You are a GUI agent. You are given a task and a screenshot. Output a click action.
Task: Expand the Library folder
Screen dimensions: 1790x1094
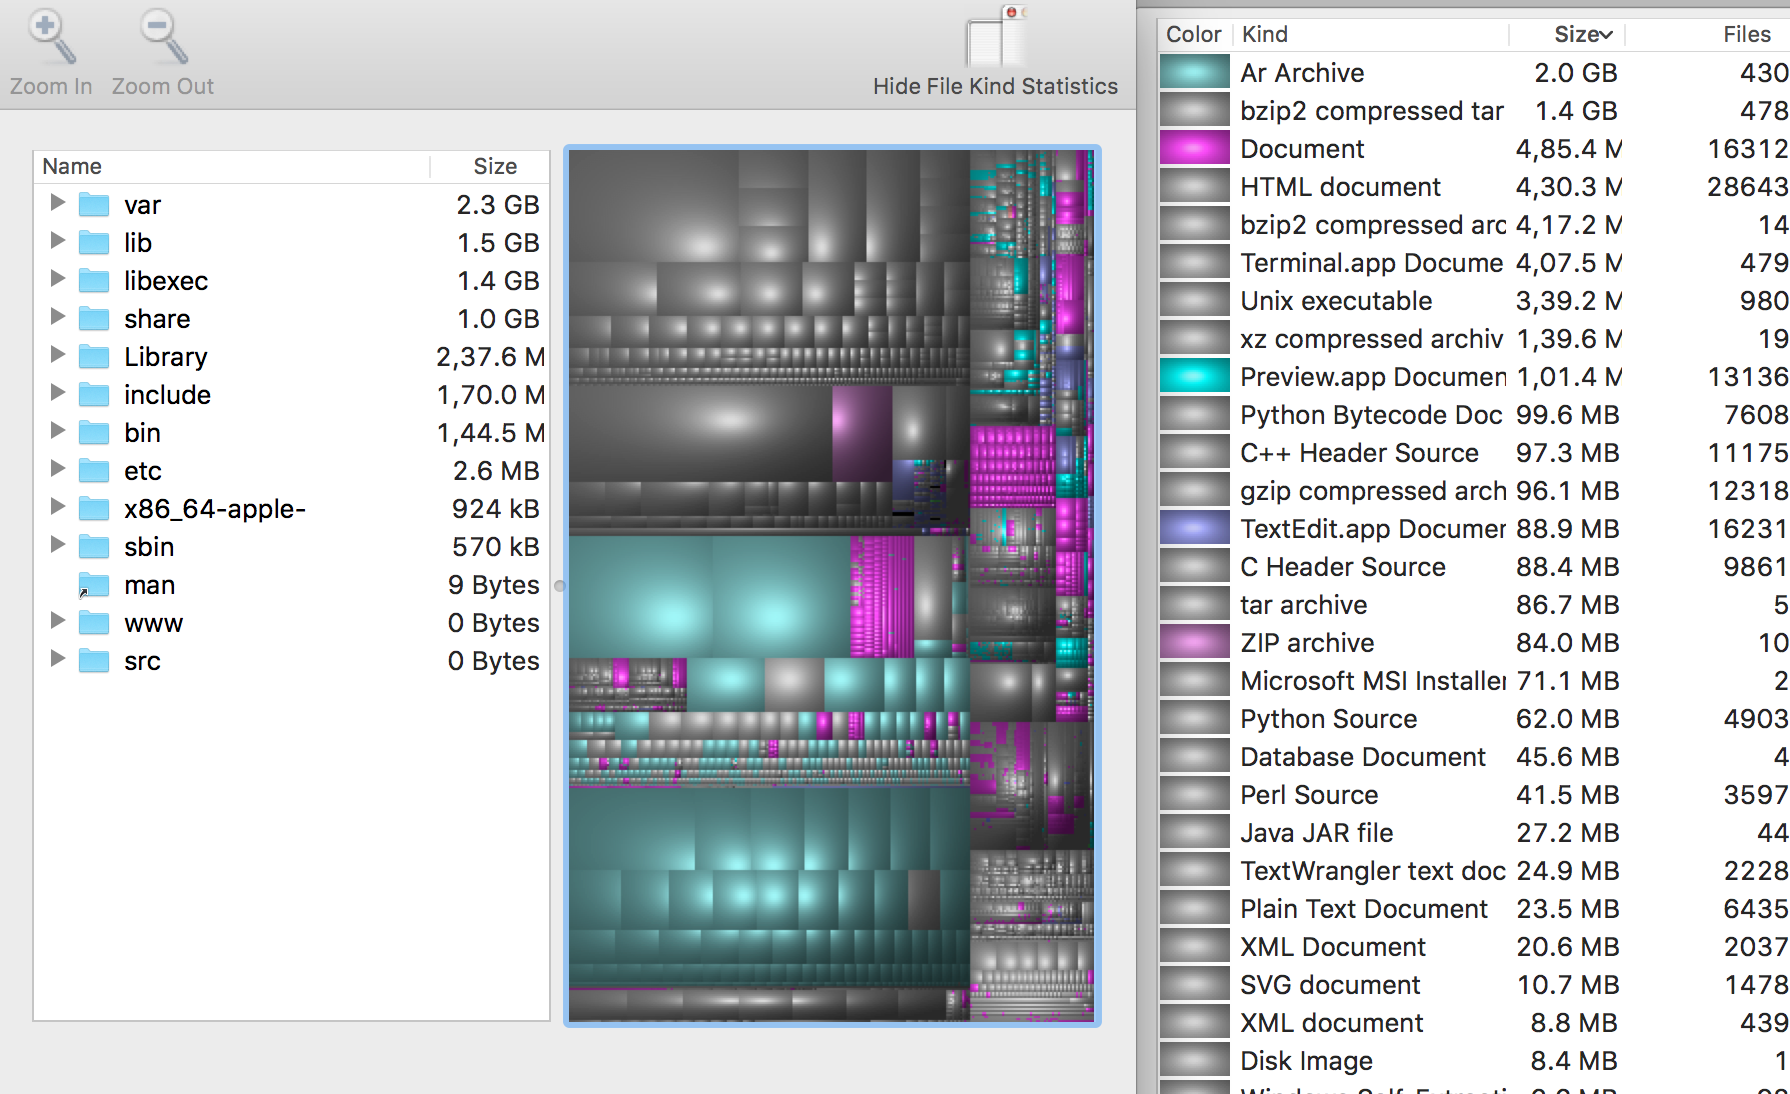57,355
